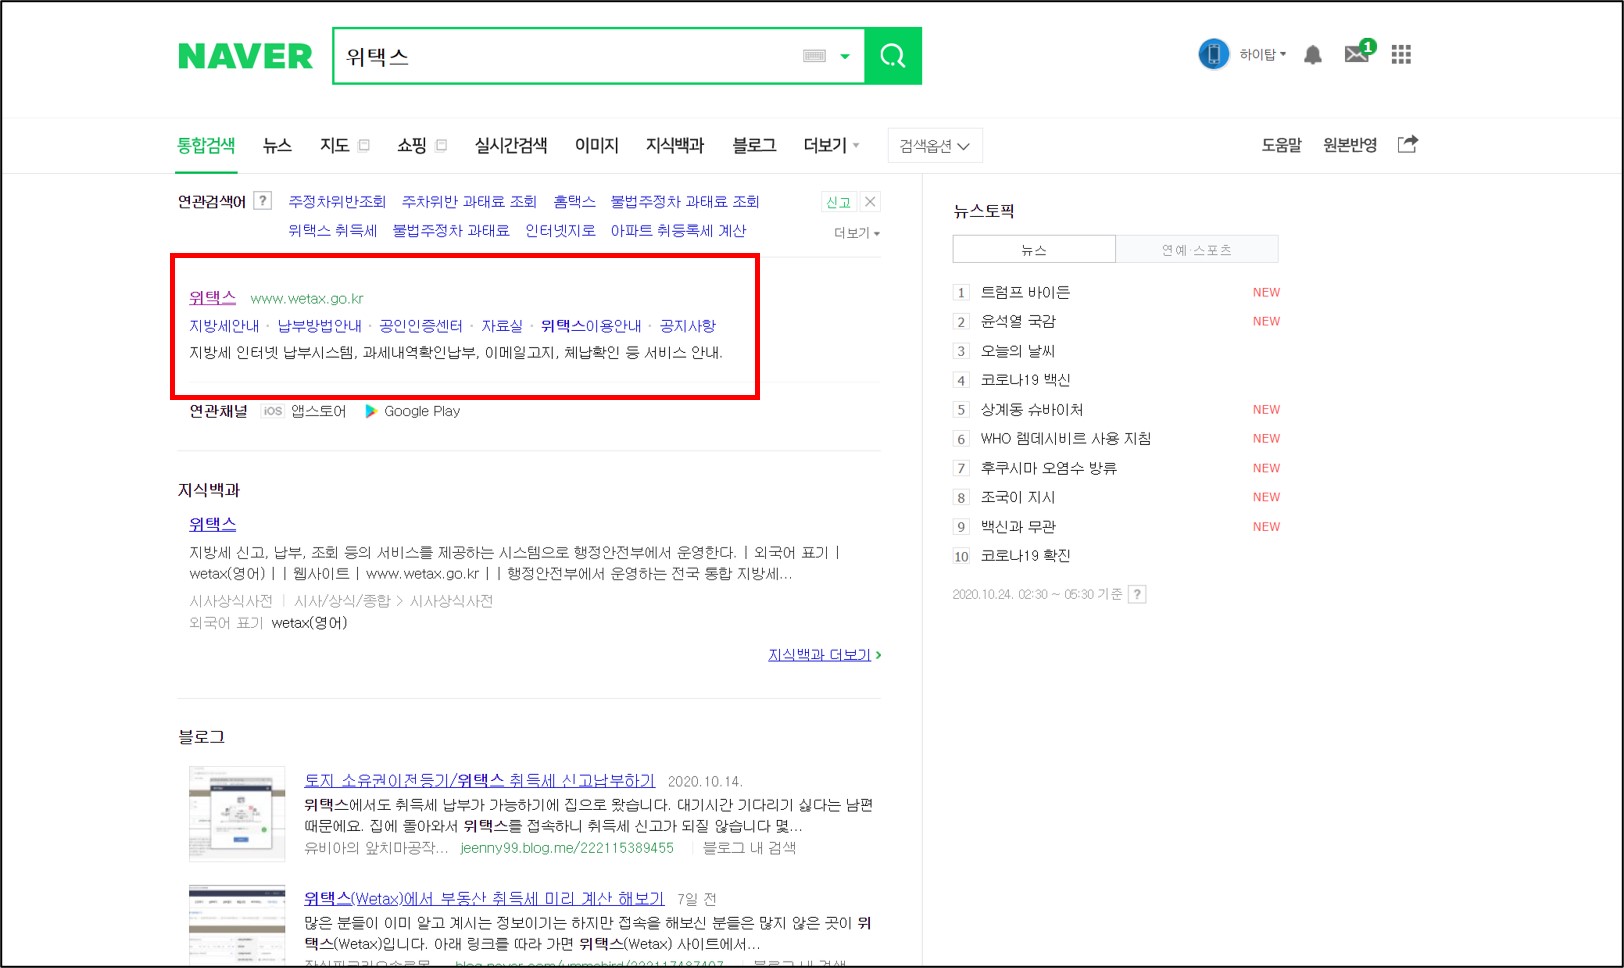The width and height of the screenshot is (1624, 968).
Task: Open the Google Play channel link
Action: pos(413,411)
